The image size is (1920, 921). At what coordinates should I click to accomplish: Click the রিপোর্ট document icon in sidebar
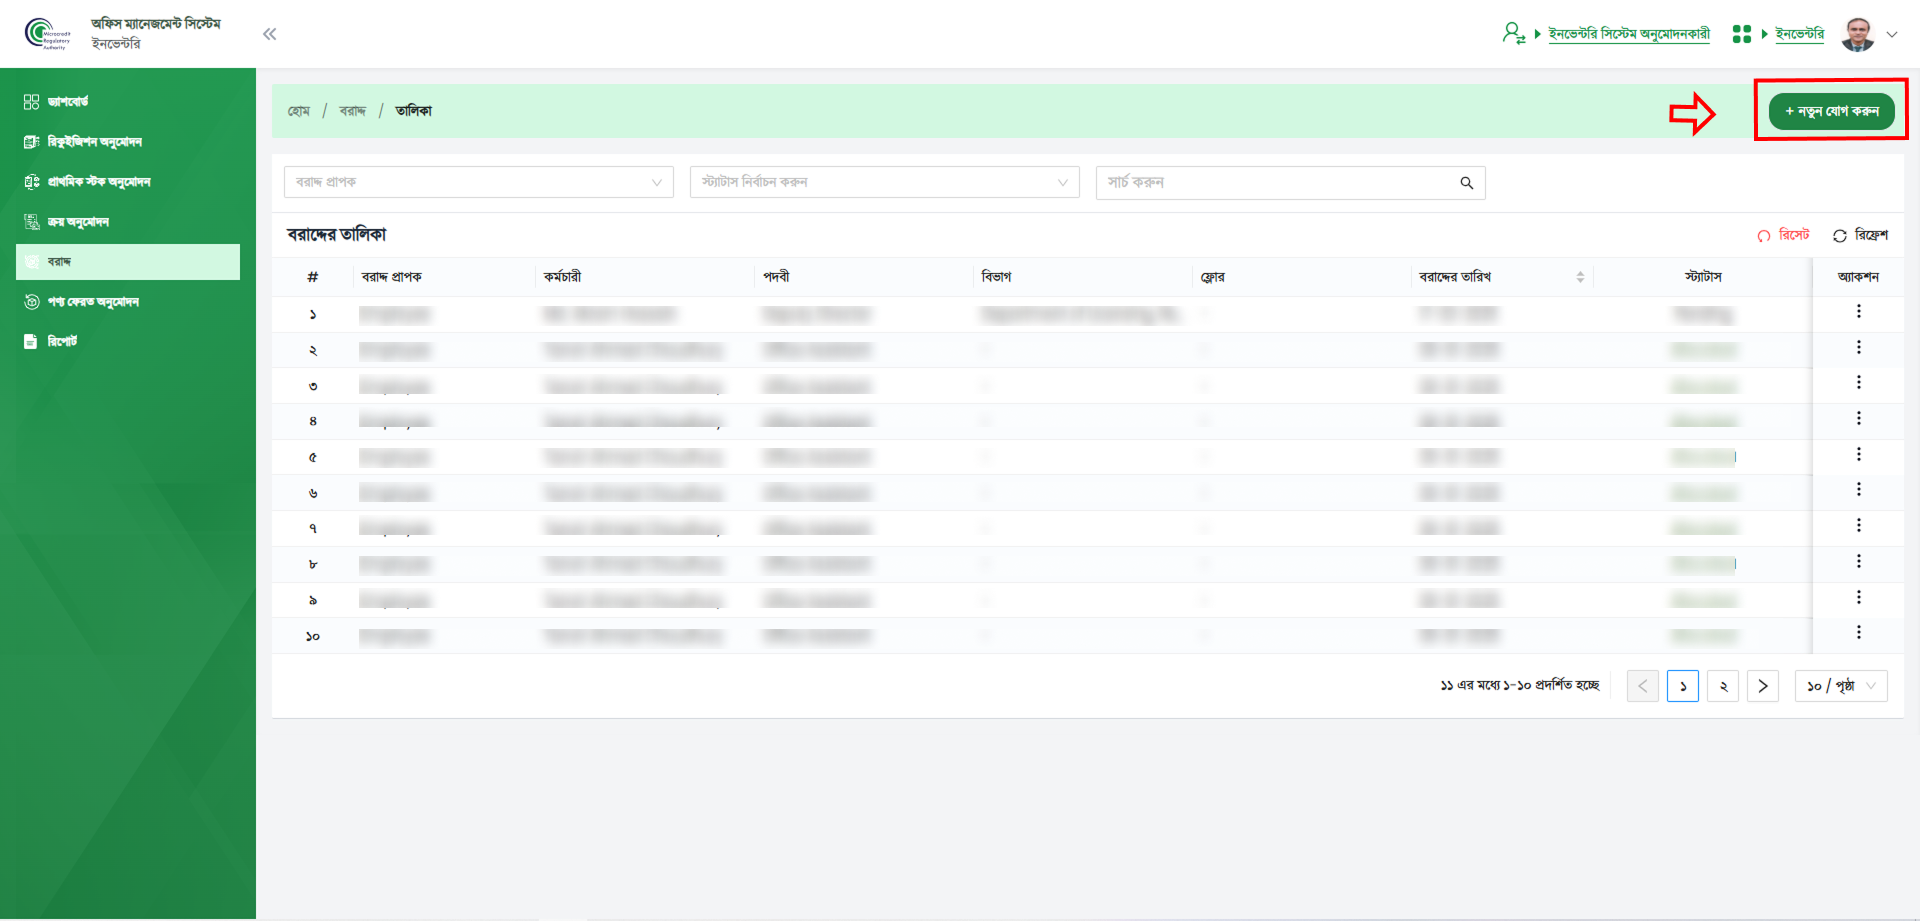[31, 342]
